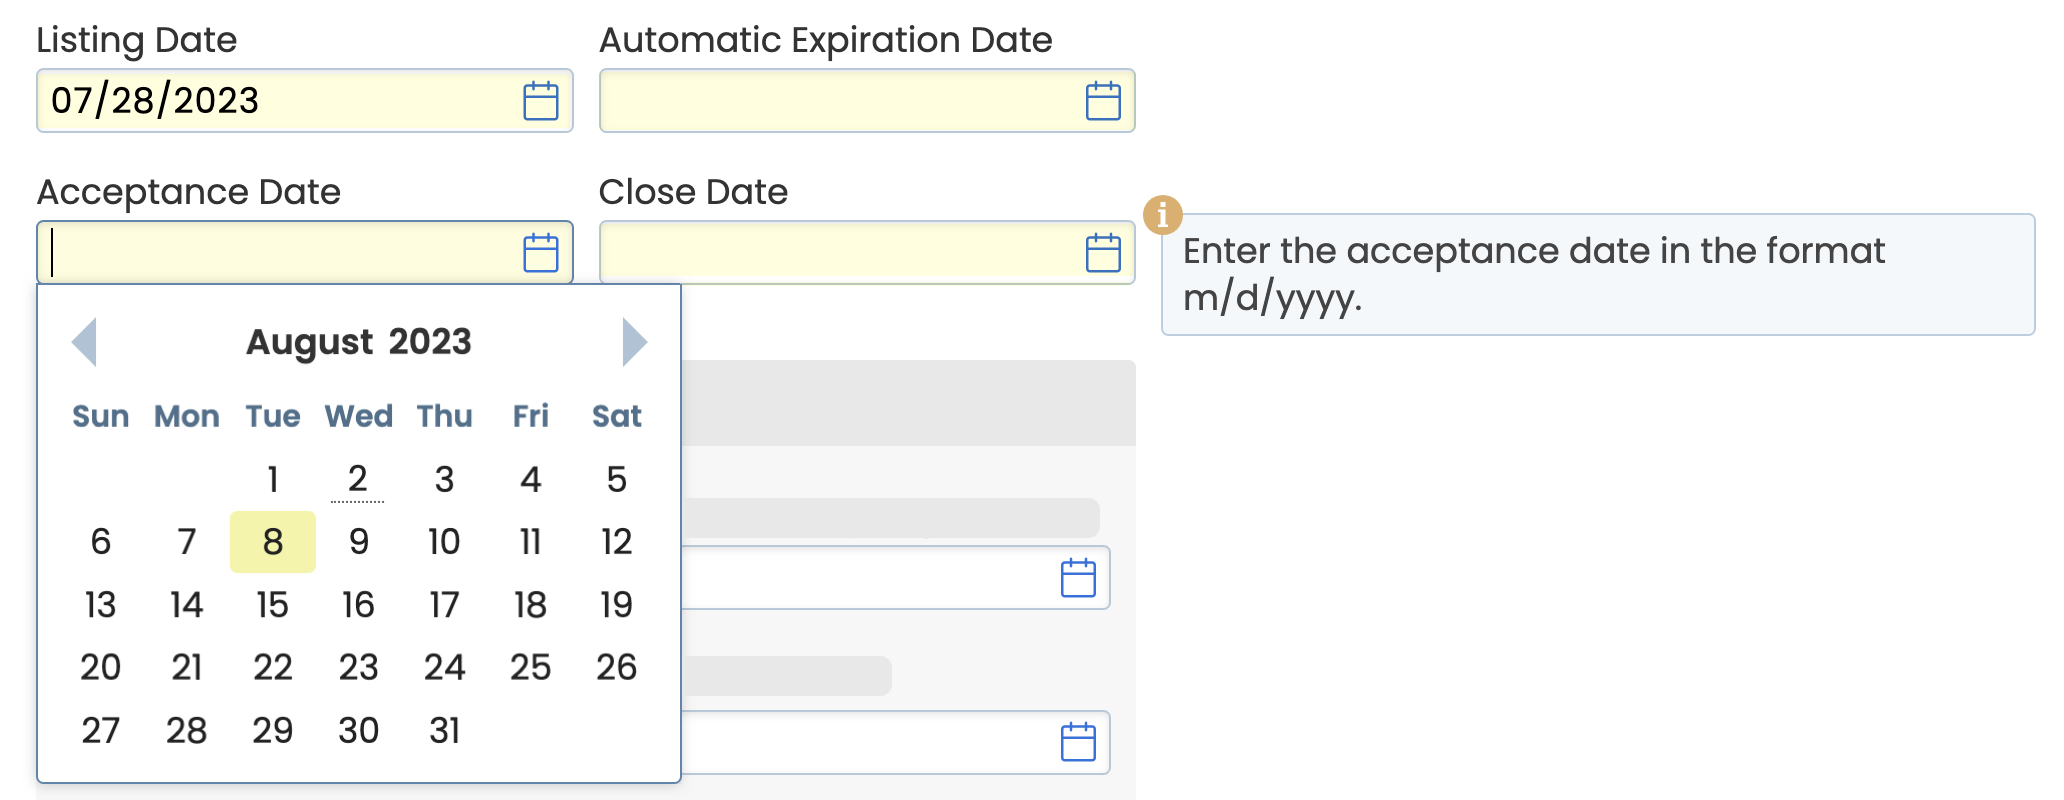Choose August 15 from the calendar
This screenshot has height=800, width=2064.
[x=273, y=605]
